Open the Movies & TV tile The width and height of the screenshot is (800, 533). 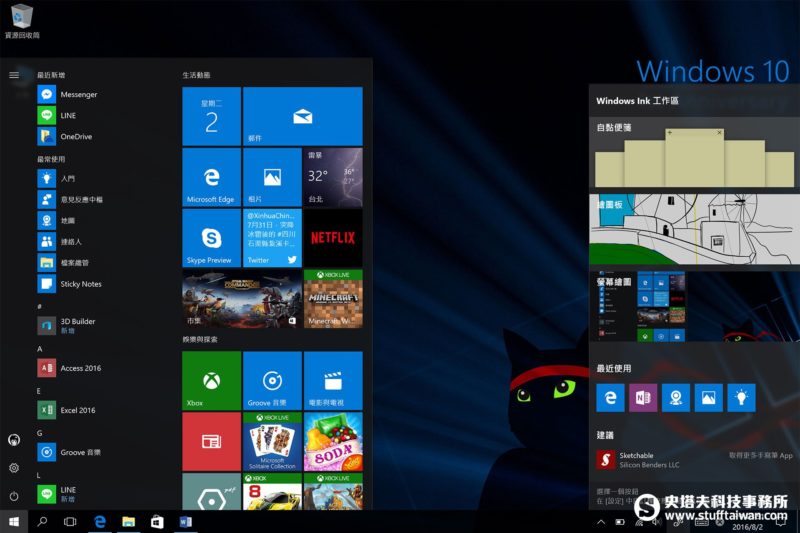(x=333, y=380)
